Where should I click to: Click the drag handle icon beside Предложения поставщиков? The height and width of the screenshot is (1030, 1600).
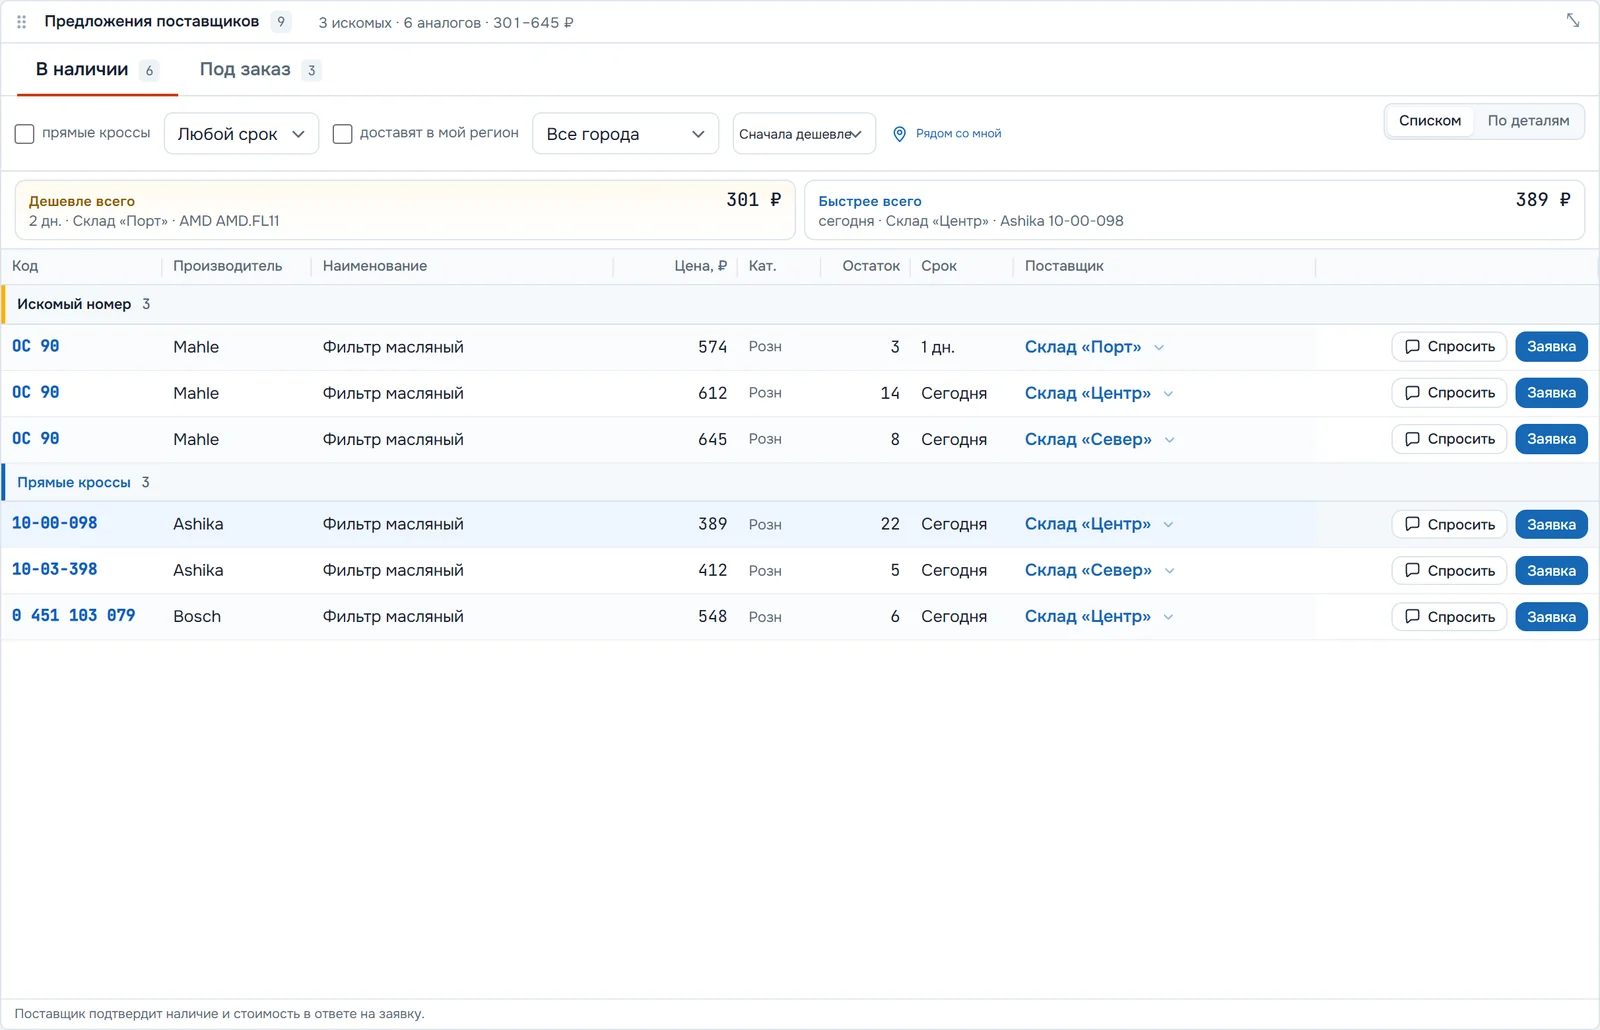(x=21, y=21)
